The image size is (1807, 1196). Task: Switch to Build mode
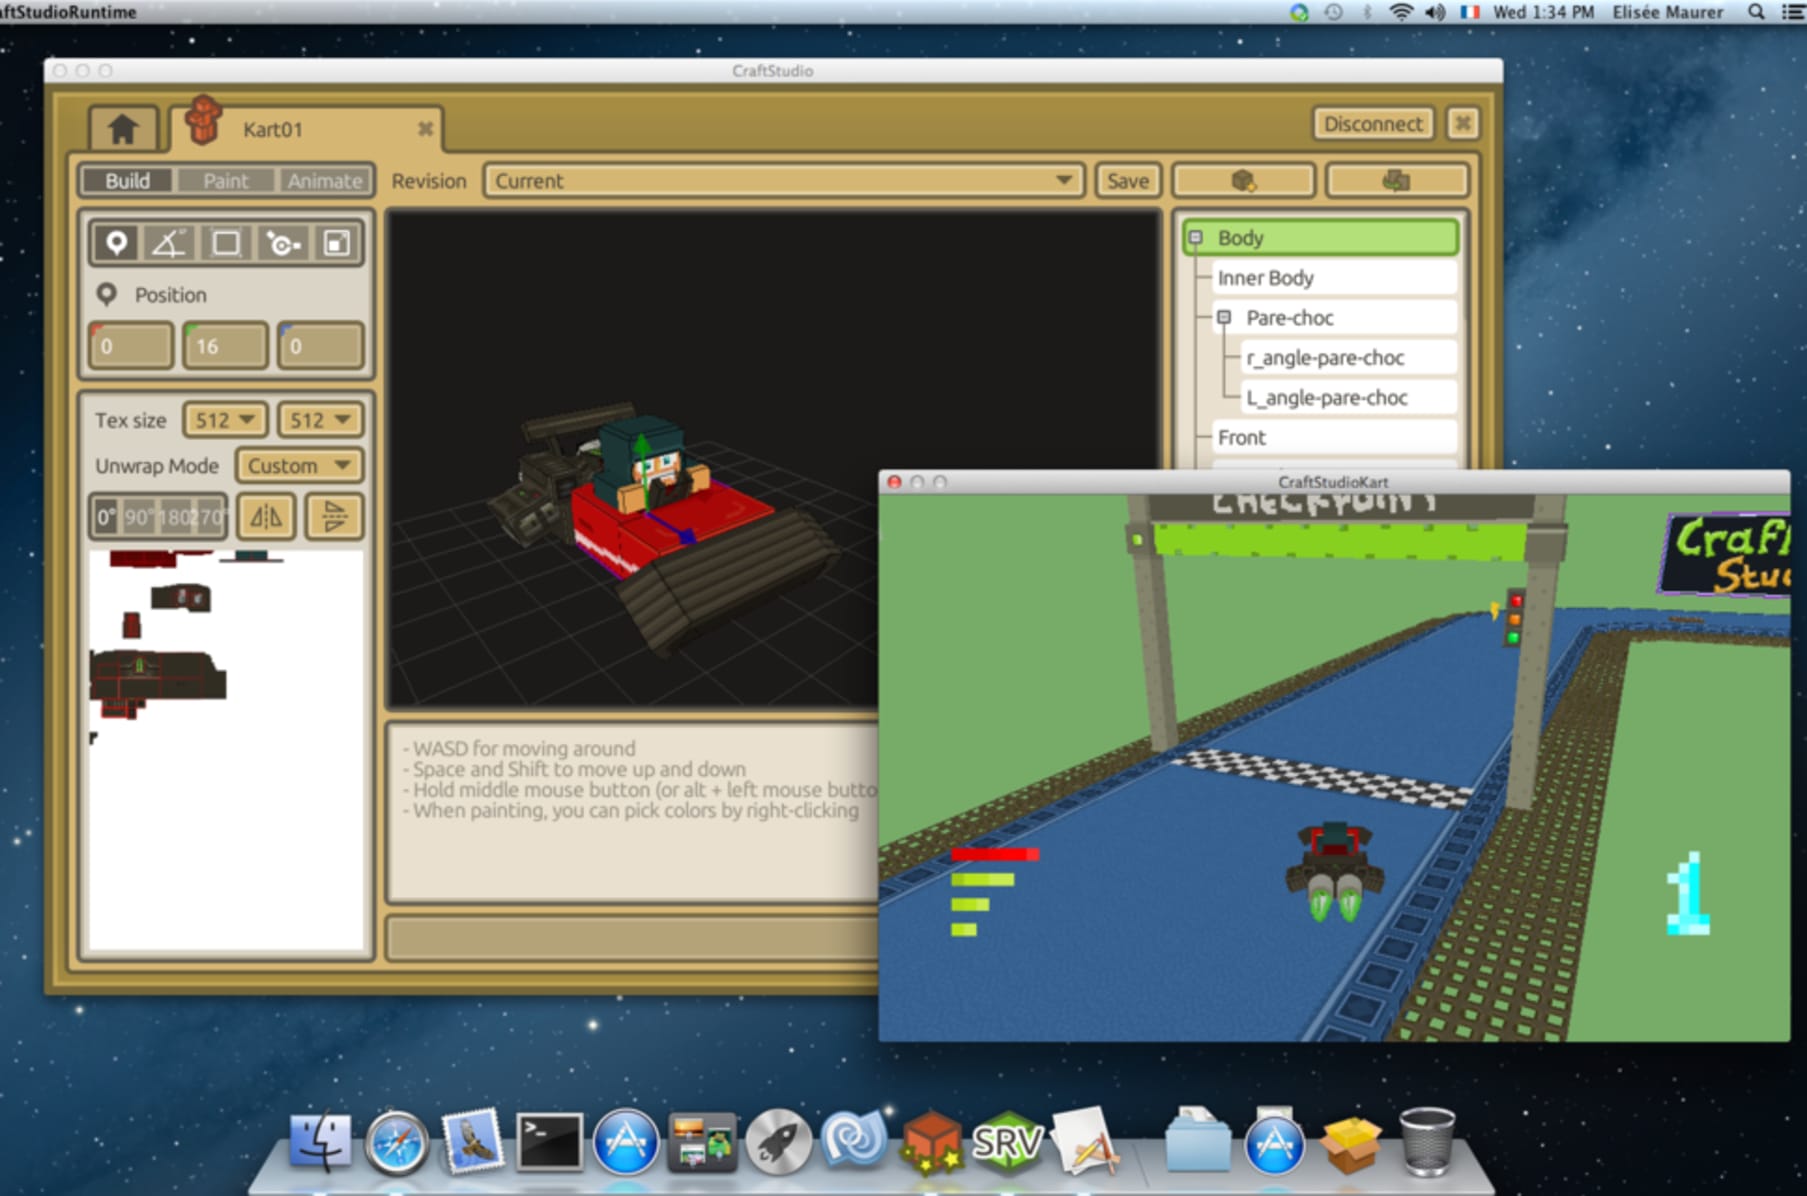[127, 181]
